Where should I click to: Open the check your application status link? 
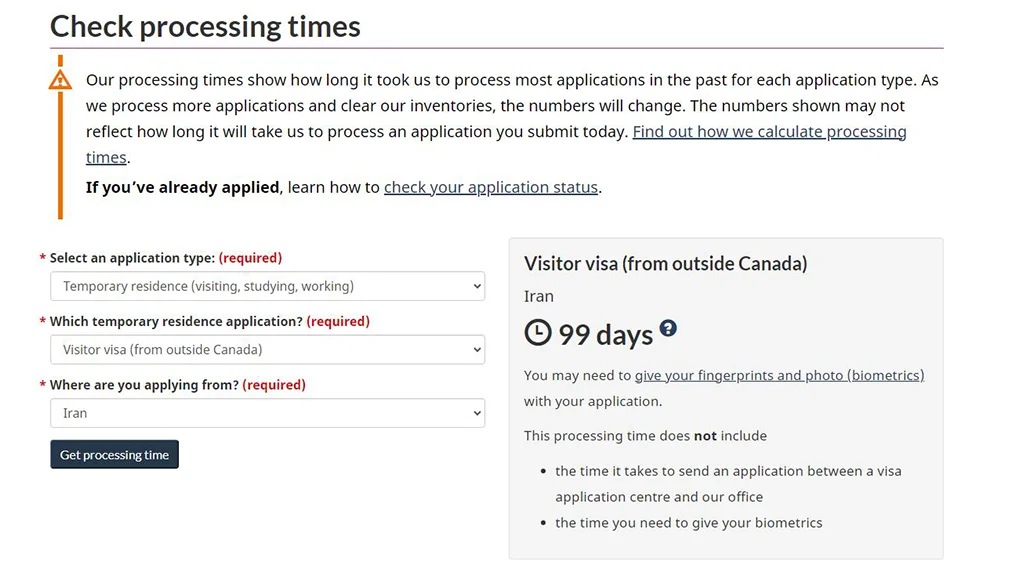tap(490, 187)
